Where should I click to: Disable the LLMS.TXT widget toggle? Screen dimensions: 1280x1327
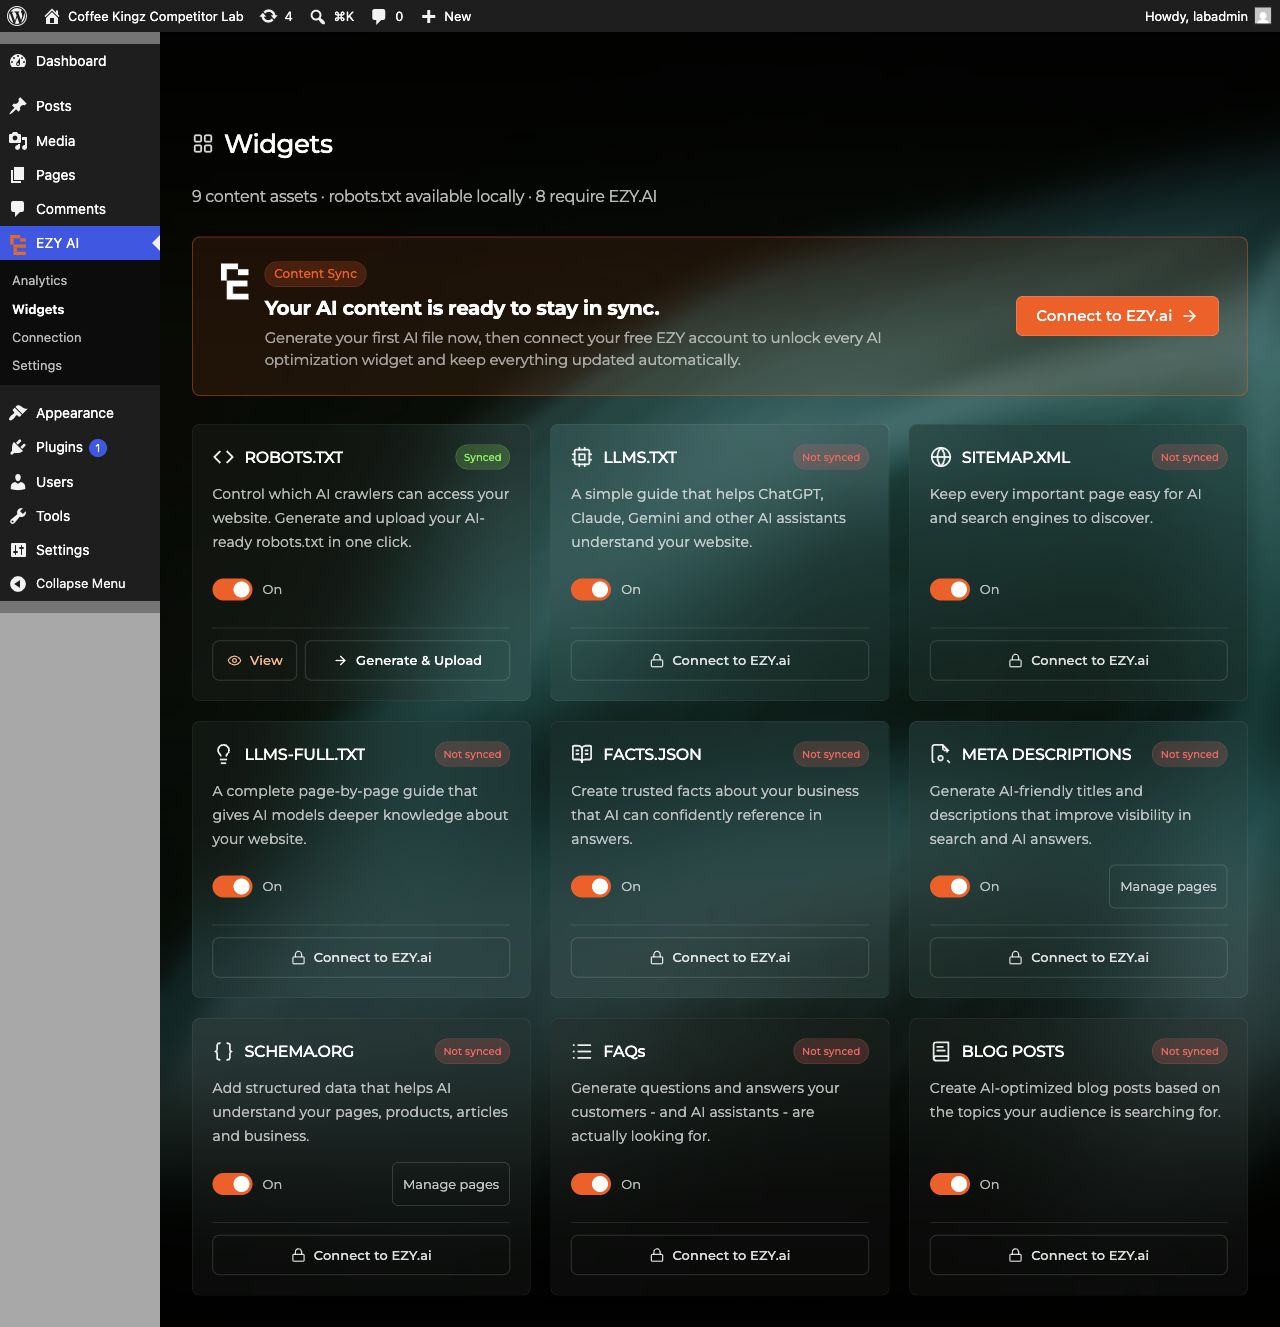[591, 589]
